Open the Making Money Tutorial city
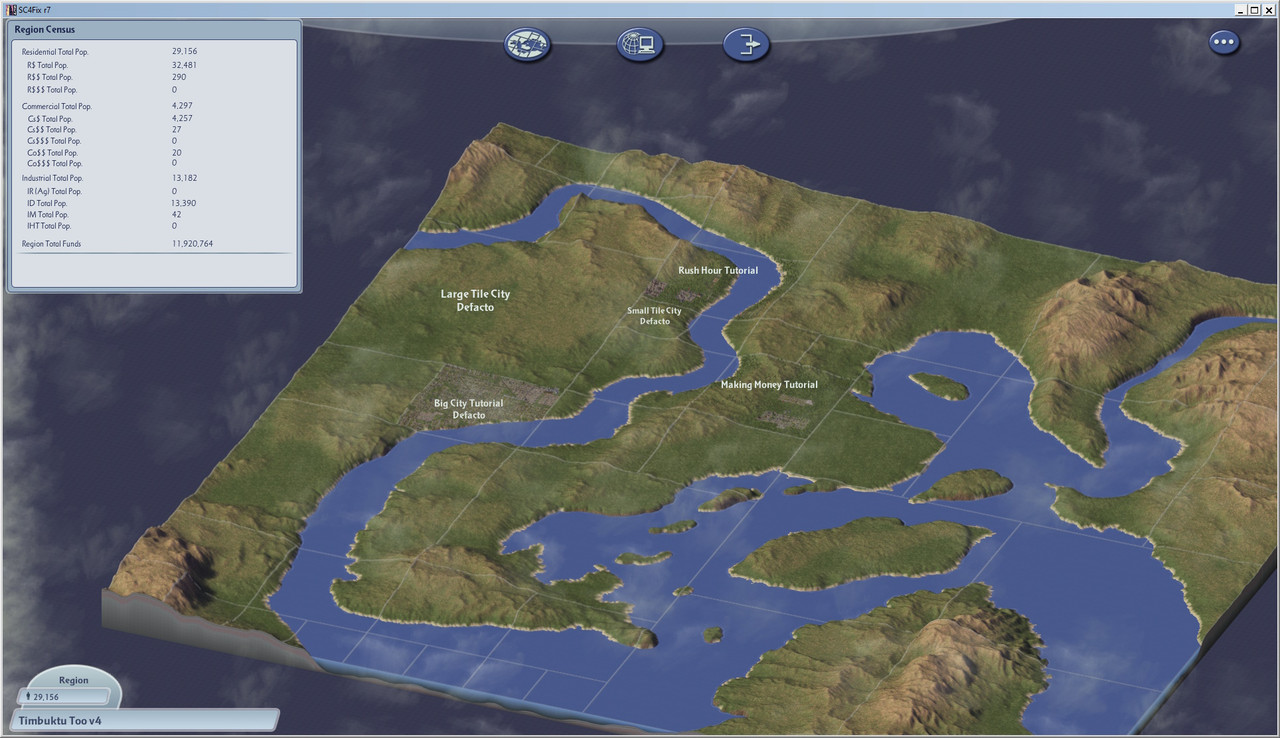 click(769, 384)
